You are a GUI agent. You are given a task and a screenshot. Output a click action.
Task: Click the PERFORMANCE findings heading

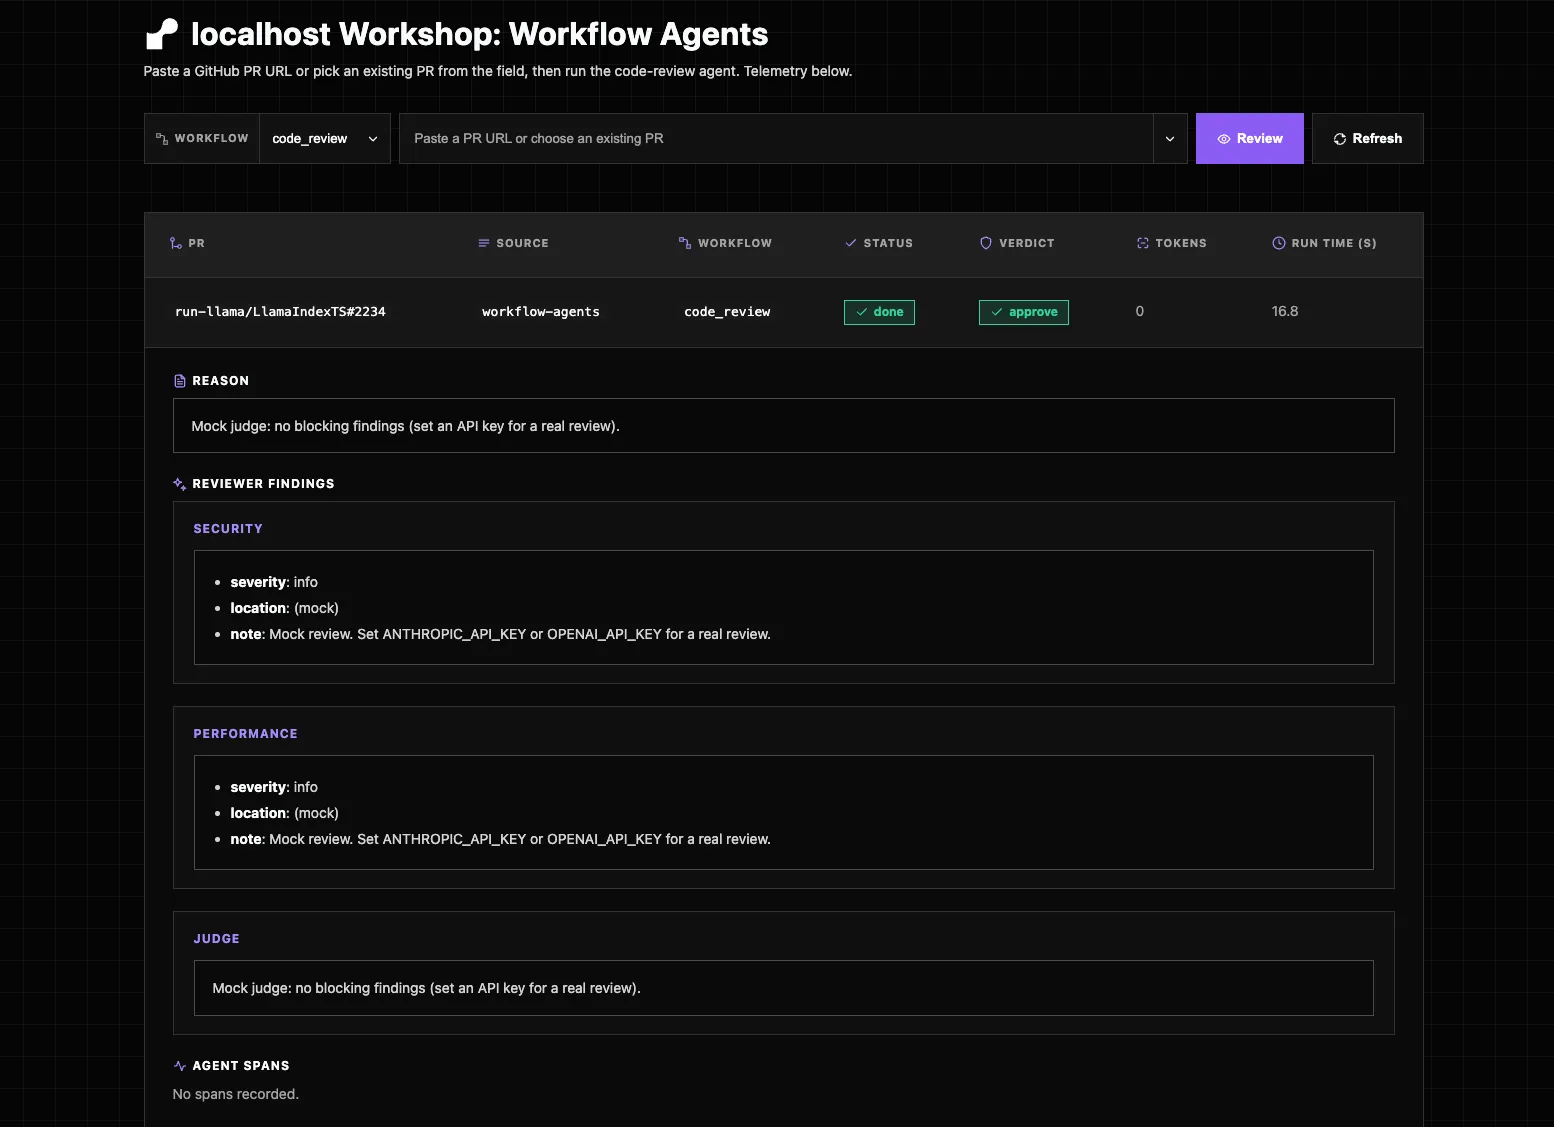point(245,734)
